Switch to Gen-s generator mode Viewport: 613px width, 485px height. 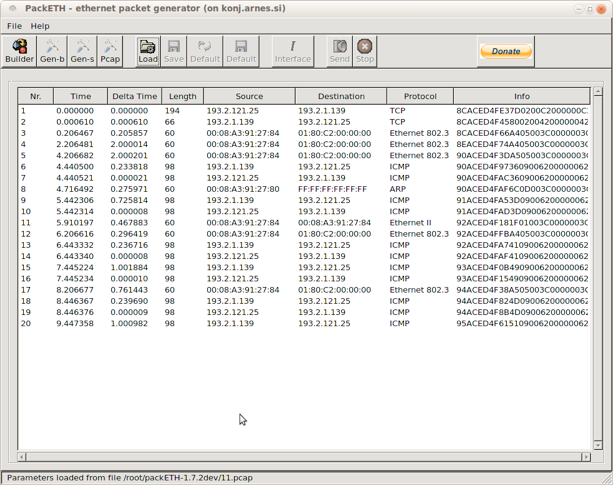point(82,51)
